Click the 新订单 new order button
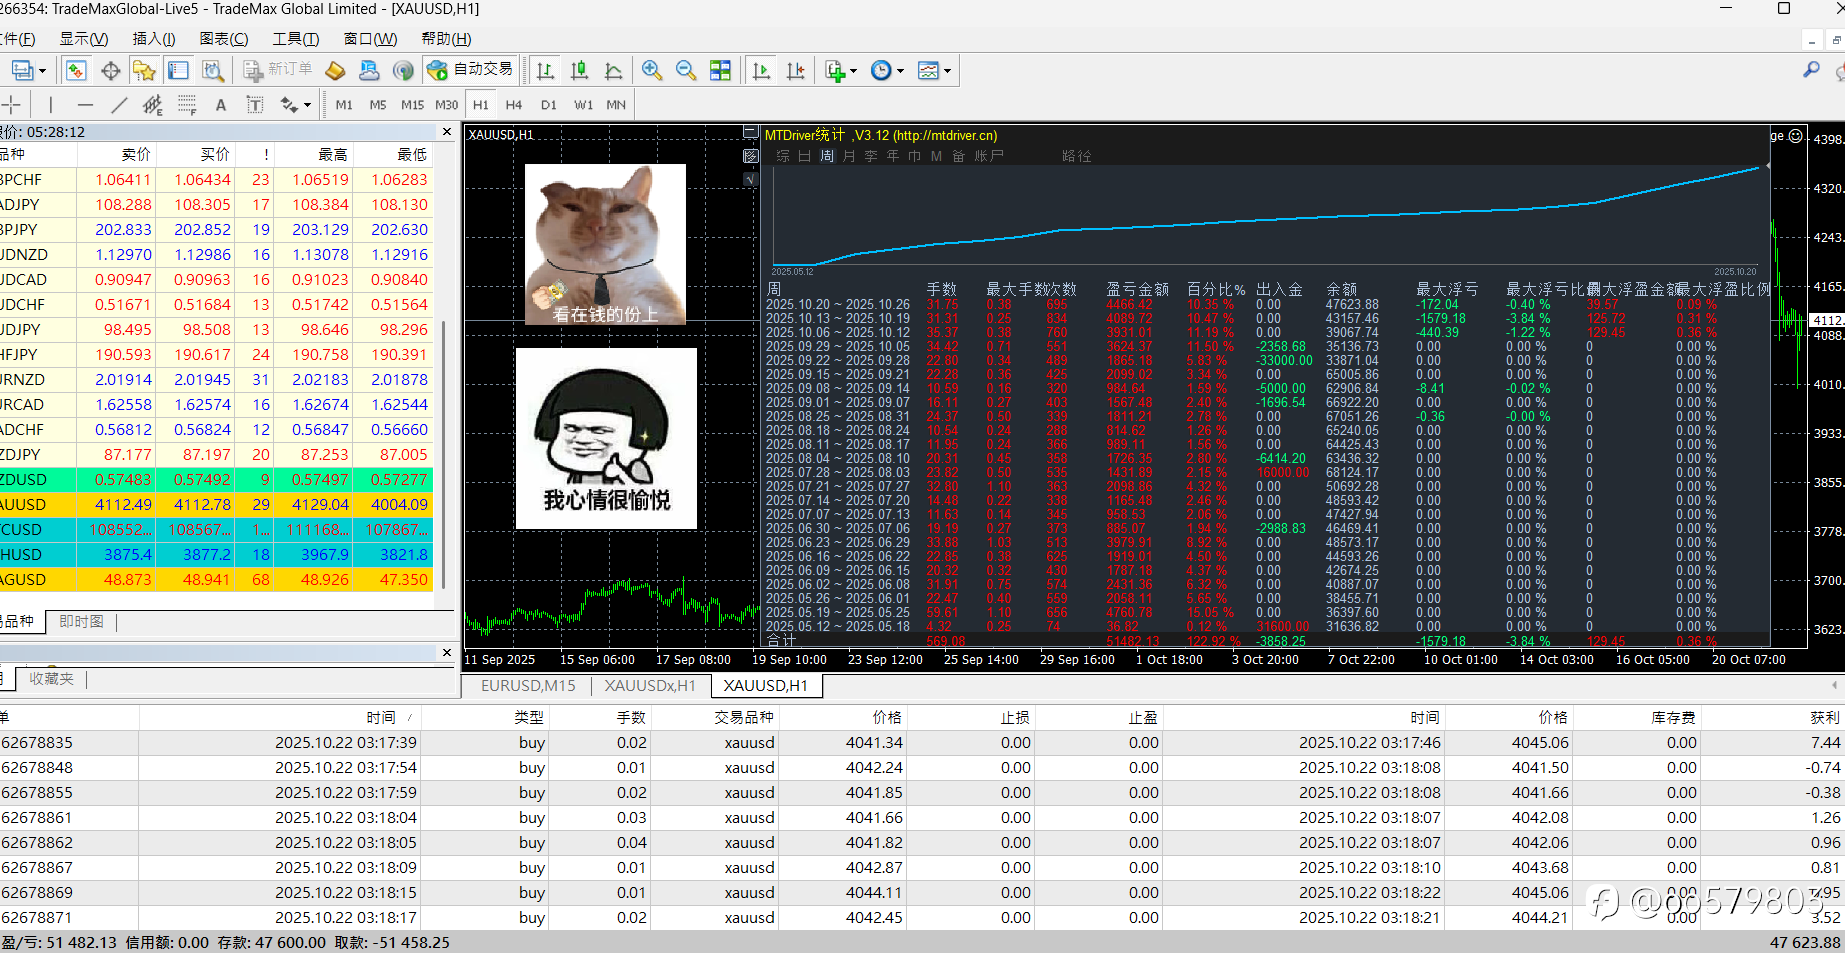This screenshot has width=1845, height=953. pyautogui.click(x=278, y=70)
